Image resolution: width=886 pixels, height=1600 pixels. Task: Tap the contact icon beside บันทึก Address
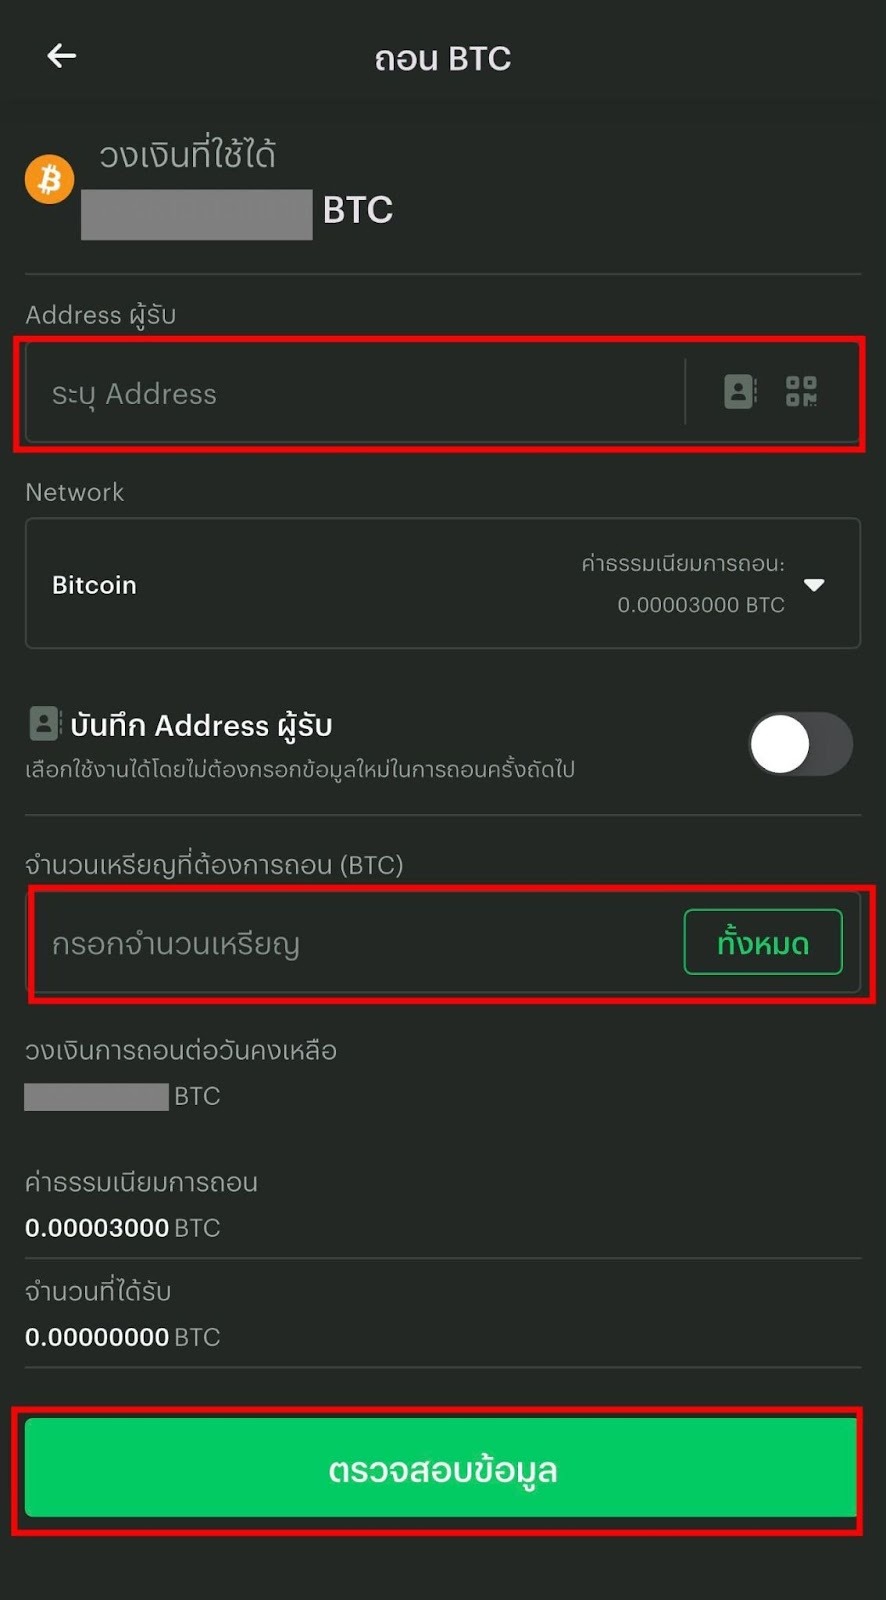pyautogui.click(x=44, y=723)
